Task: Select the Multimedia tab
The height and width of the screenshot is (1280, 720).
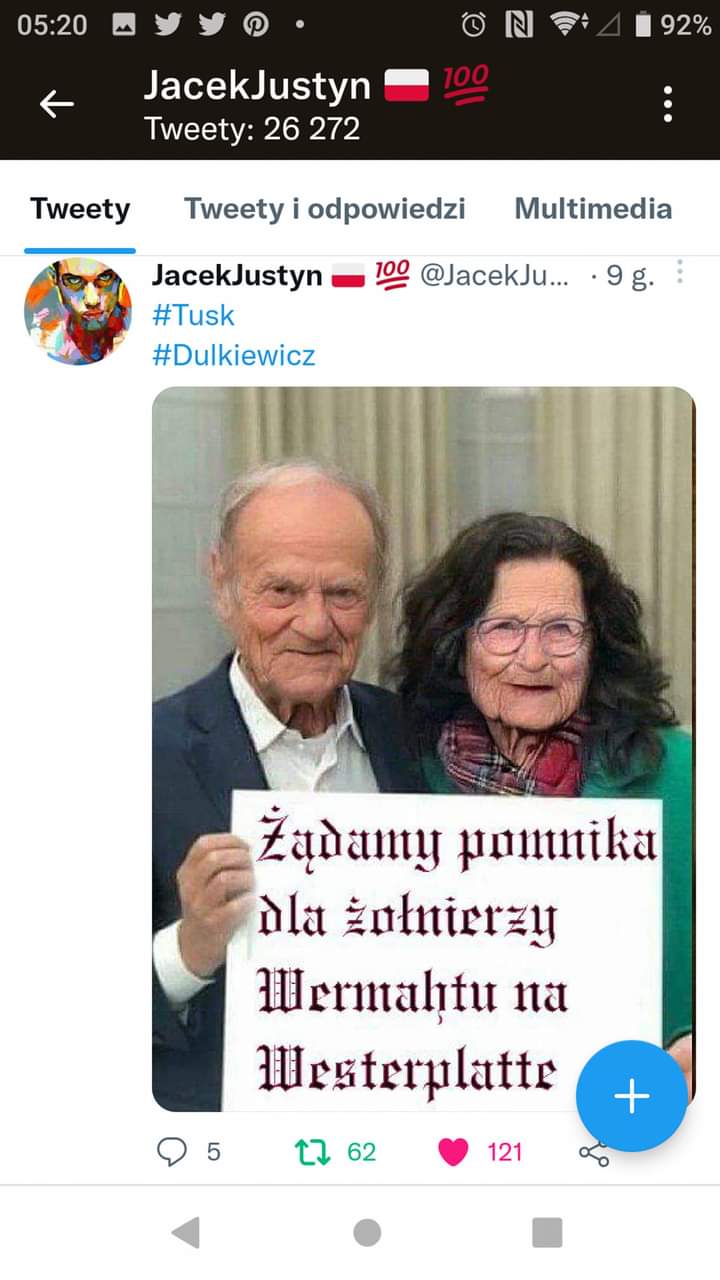Action: pos(593,209)
